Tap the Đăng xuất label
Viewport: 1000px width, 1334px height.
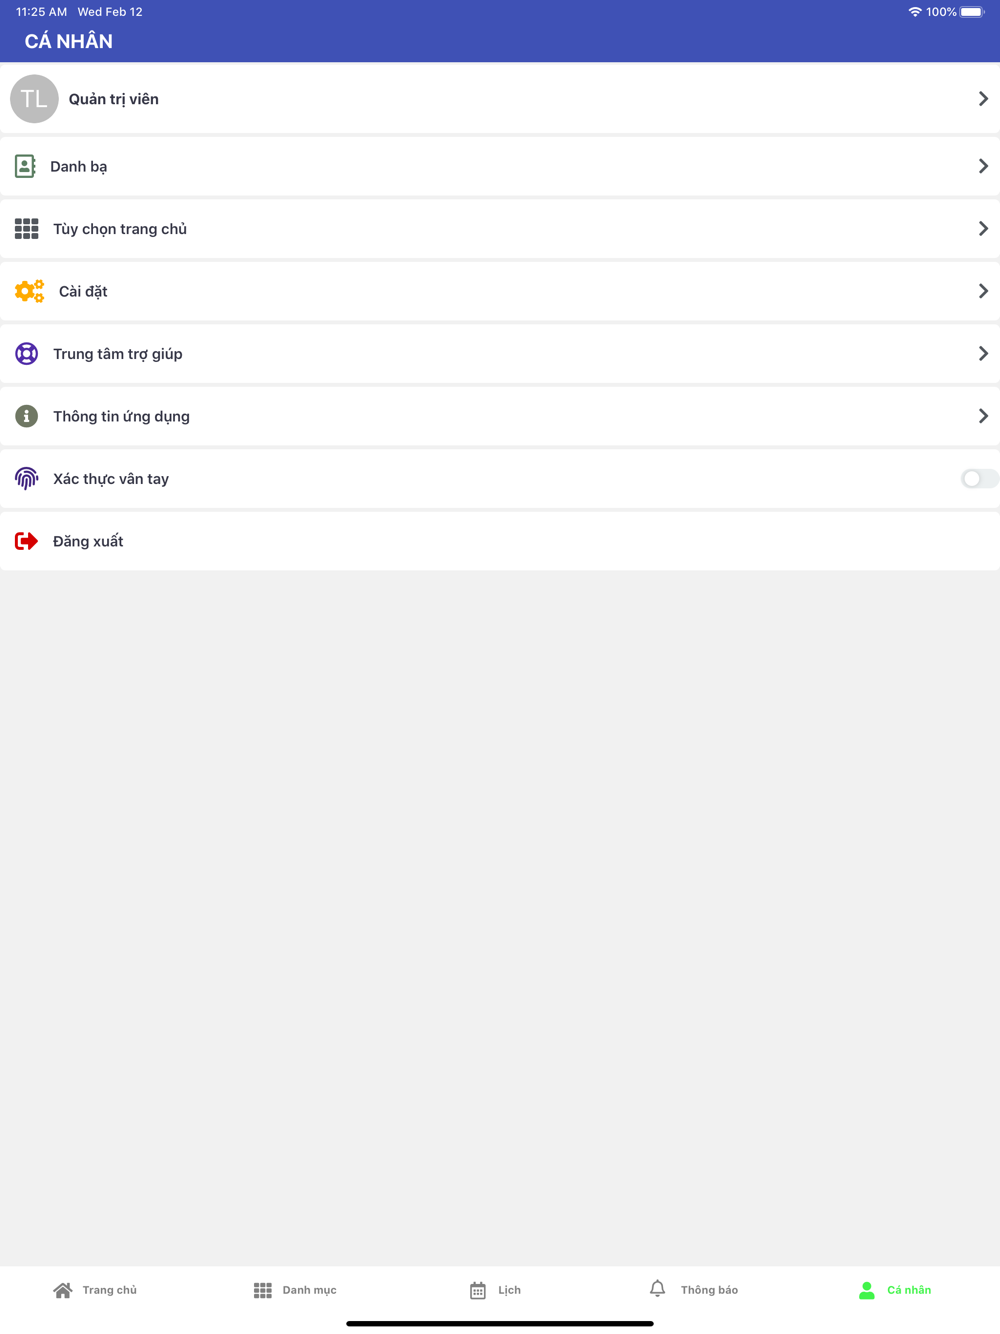coord(88,541)
